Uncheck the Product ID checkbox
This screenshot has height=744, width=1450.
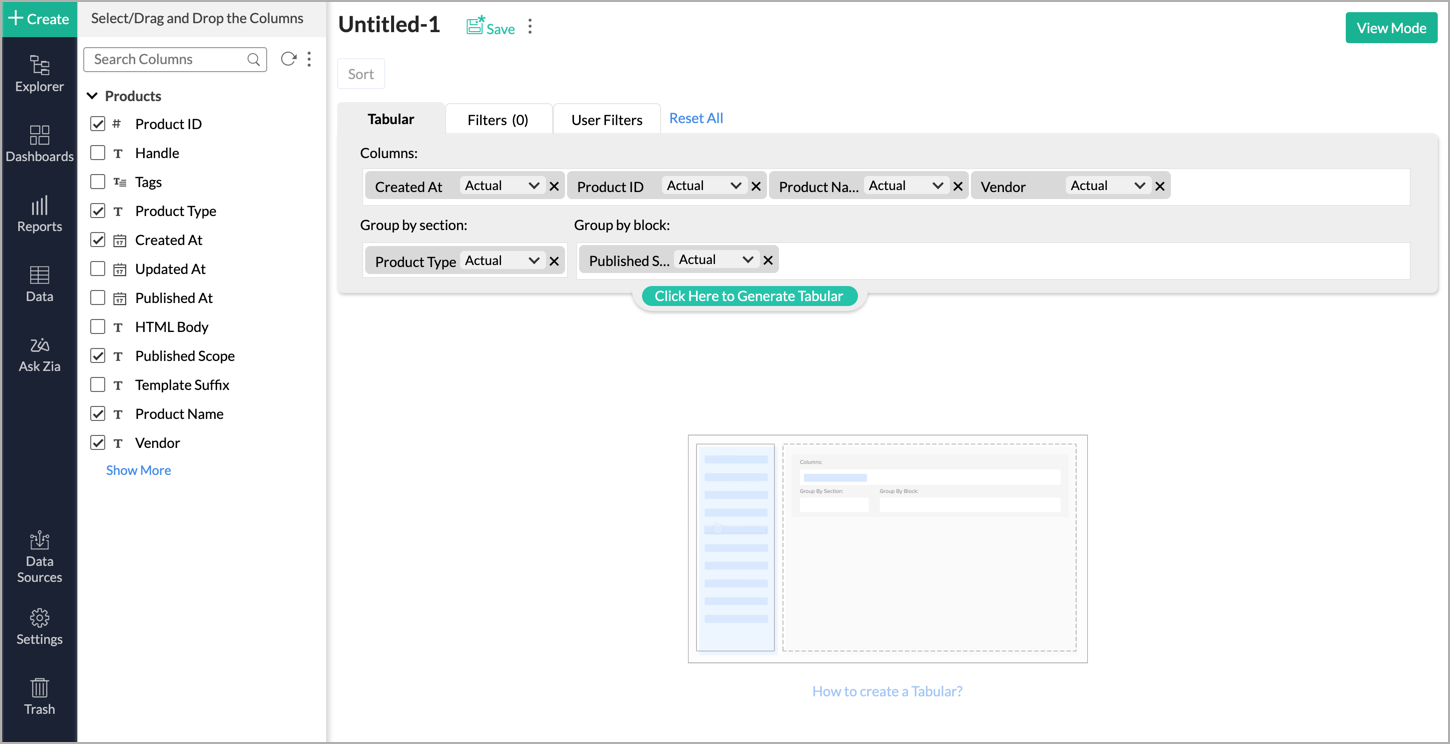click(98, 124)
